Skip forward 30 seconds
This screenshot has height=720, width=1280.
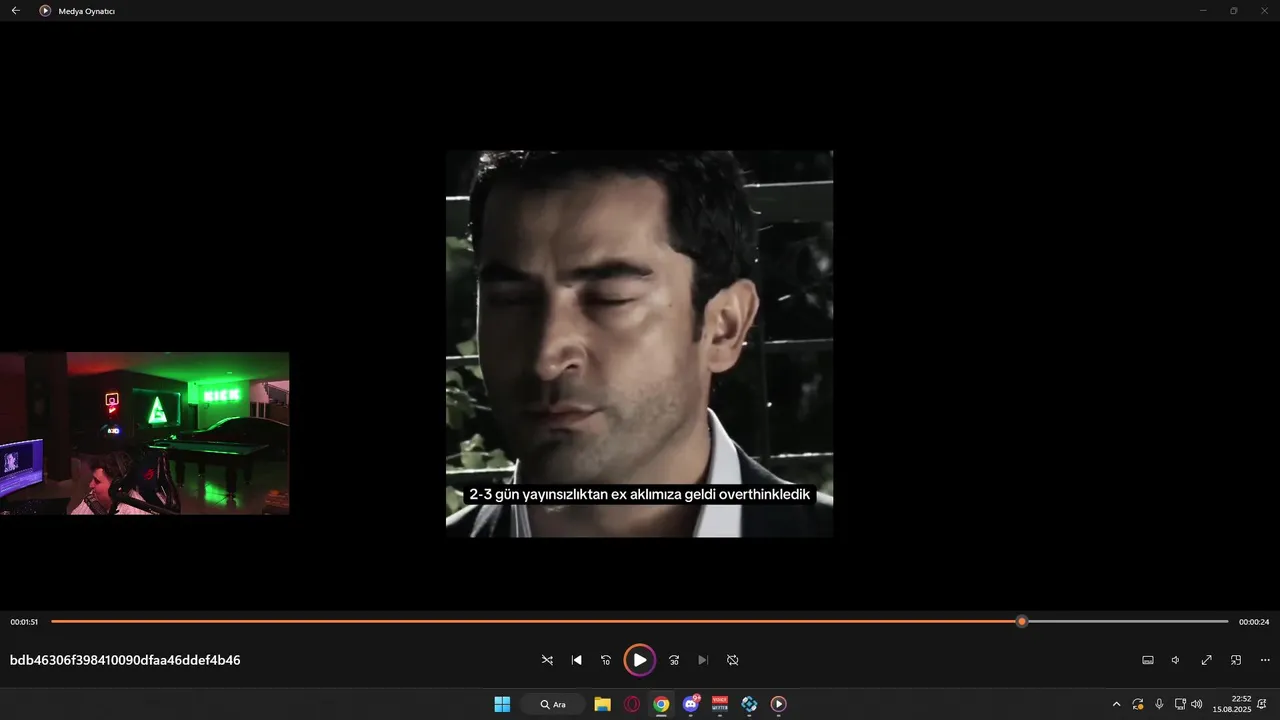click(x=673, y=660)
